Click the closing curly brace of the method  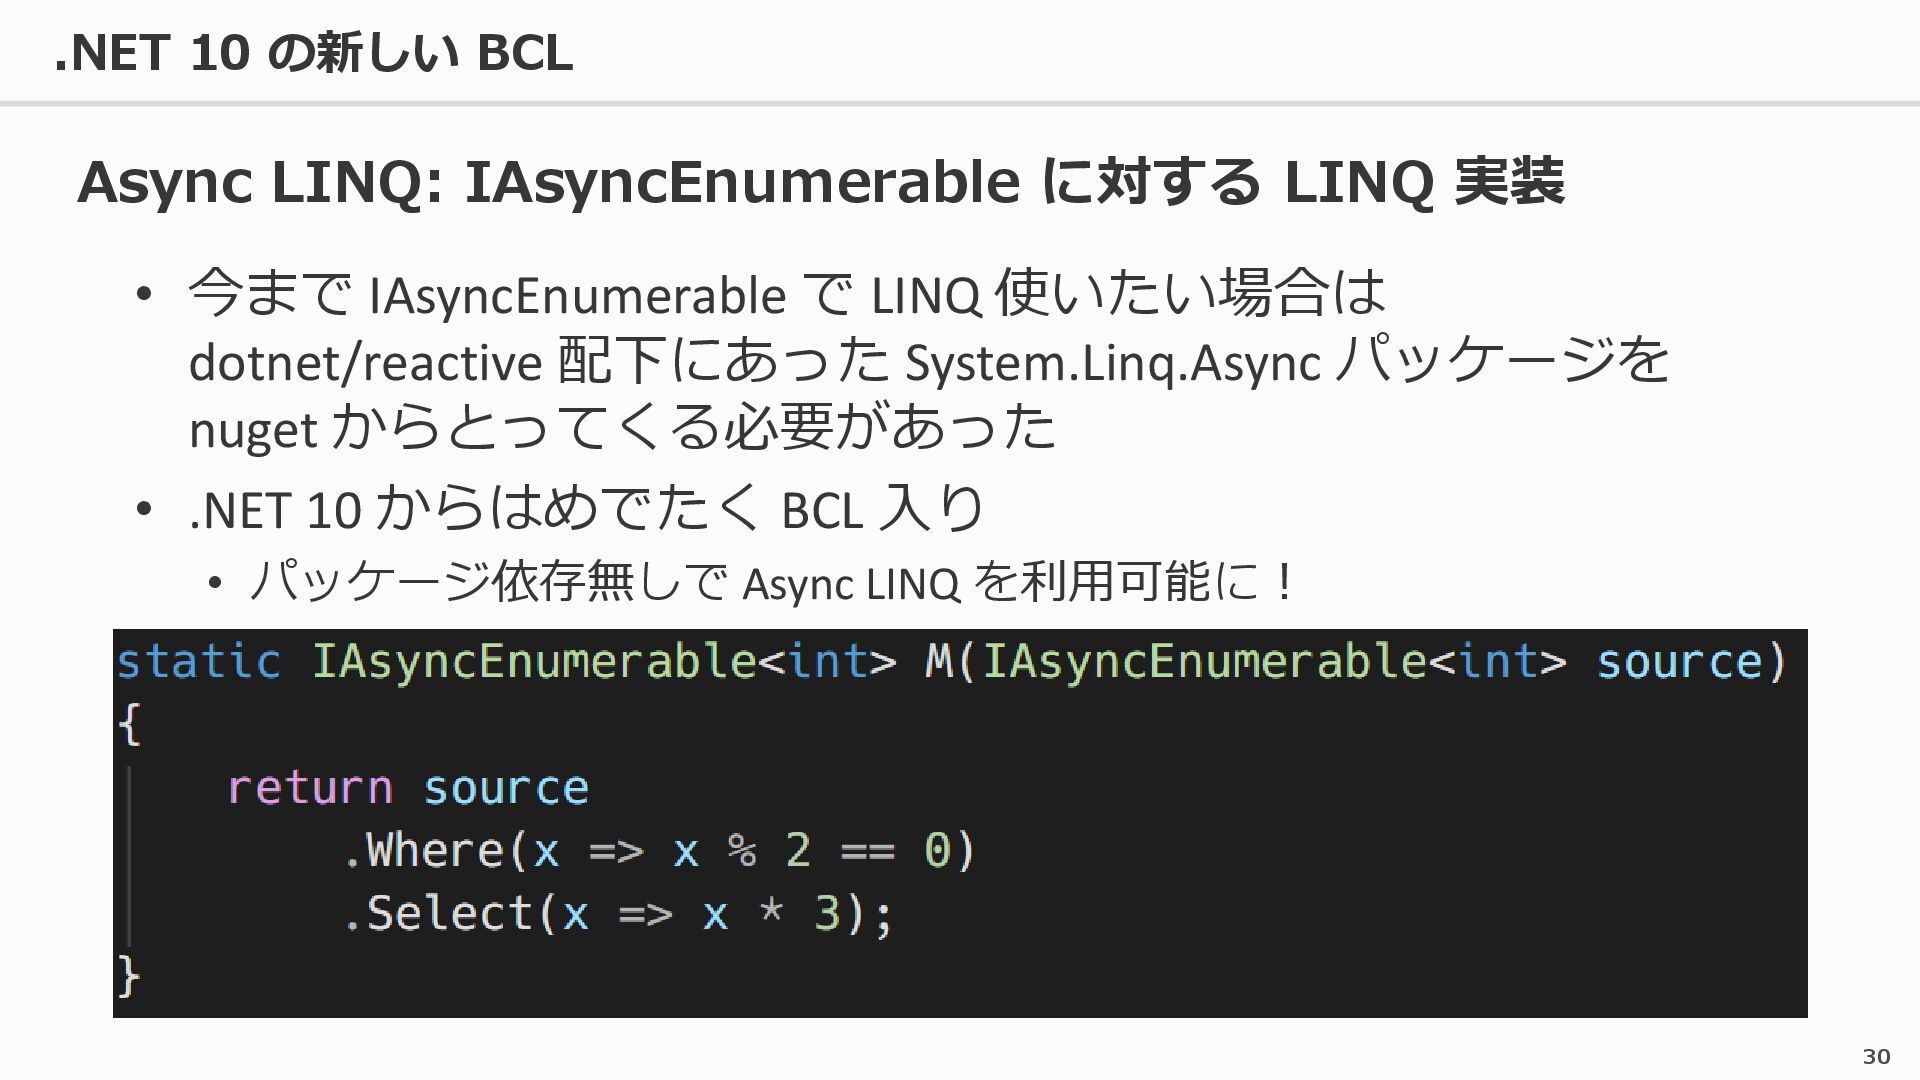pos(129,975)
